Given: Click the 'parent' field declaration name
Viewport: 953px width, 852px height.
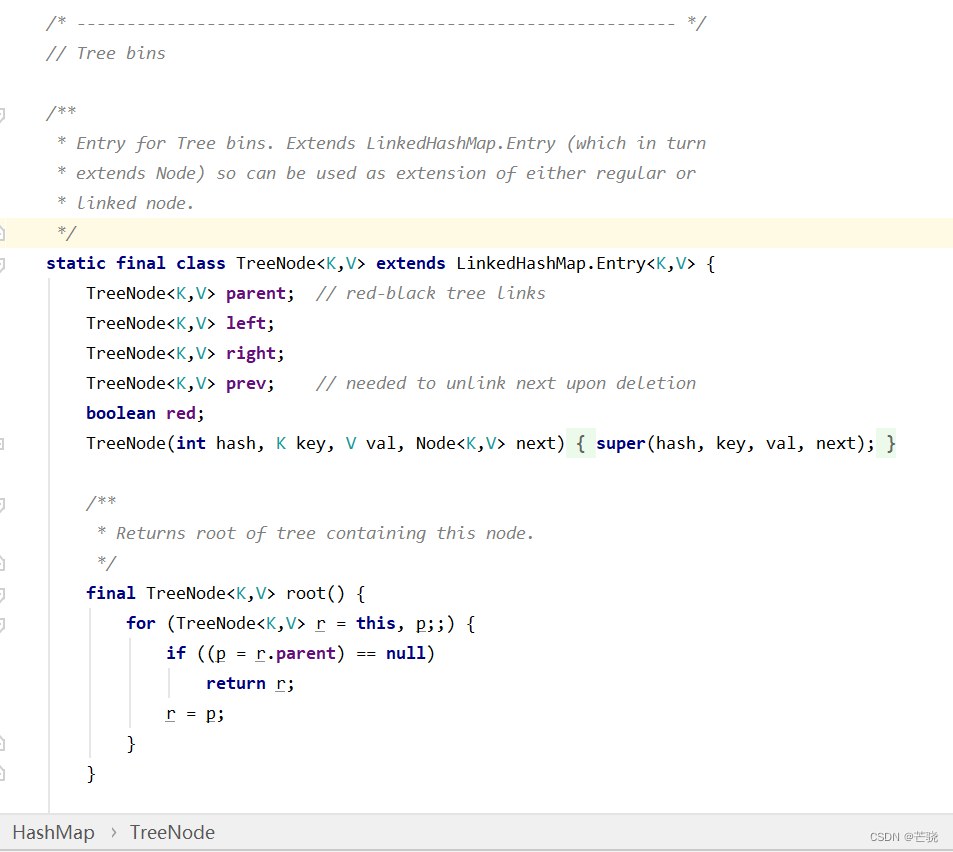Looking at the screenshot, I should [256, 294].
